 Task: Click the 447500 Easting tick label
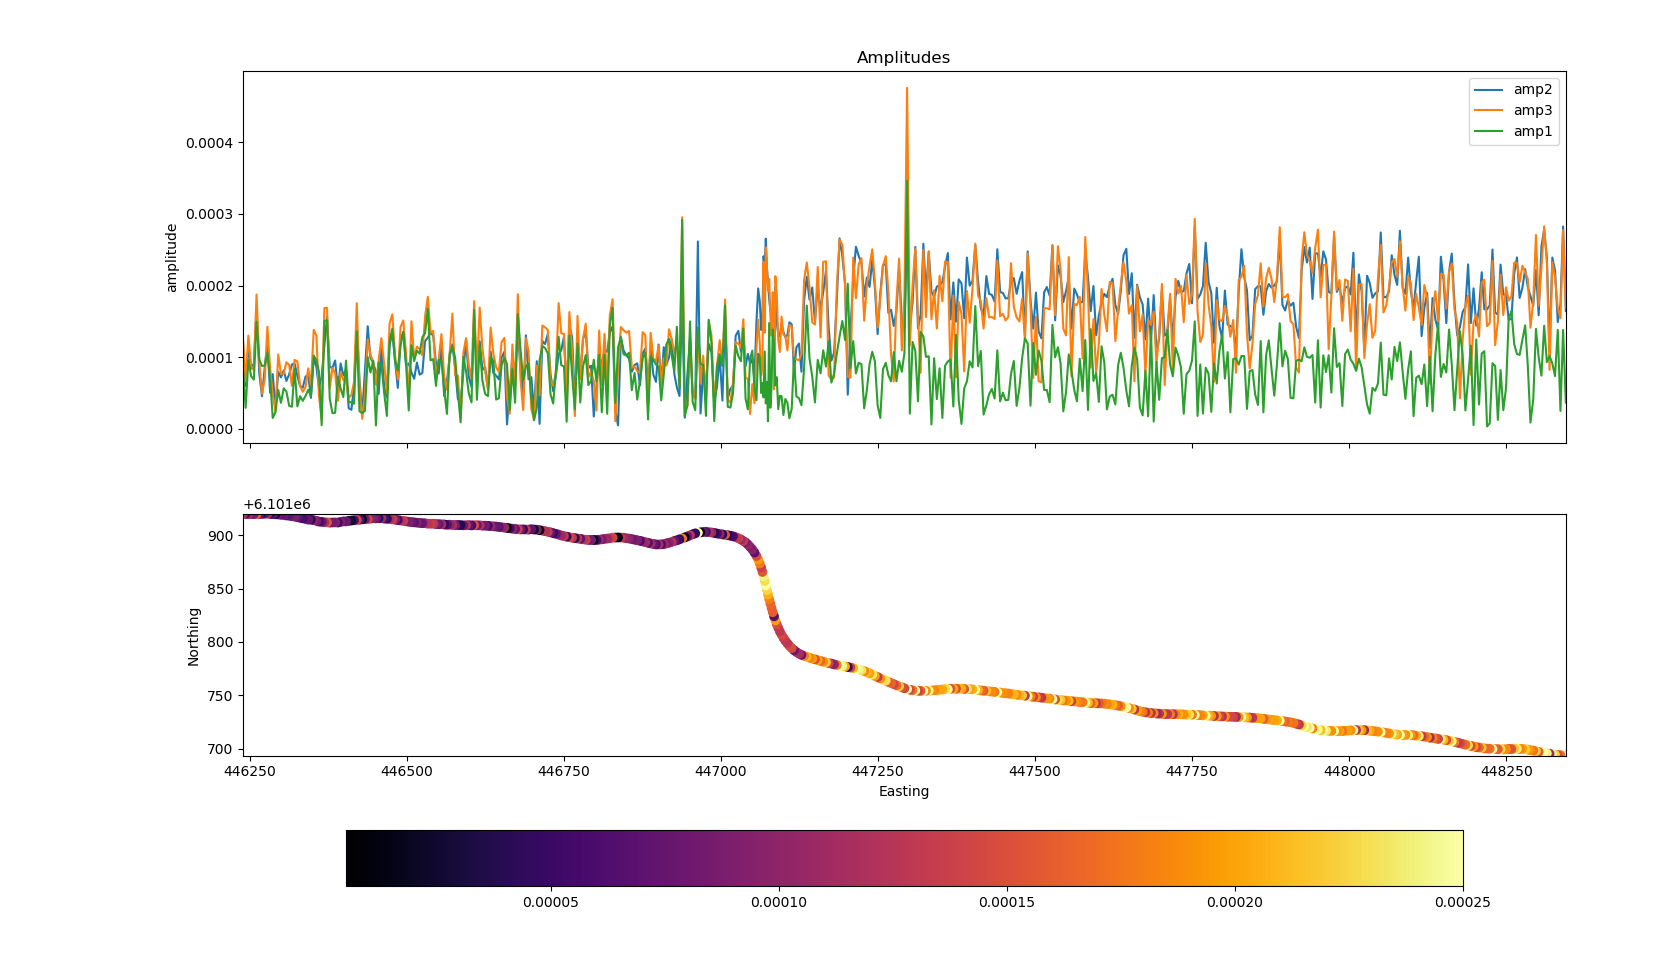[1035, 772]
